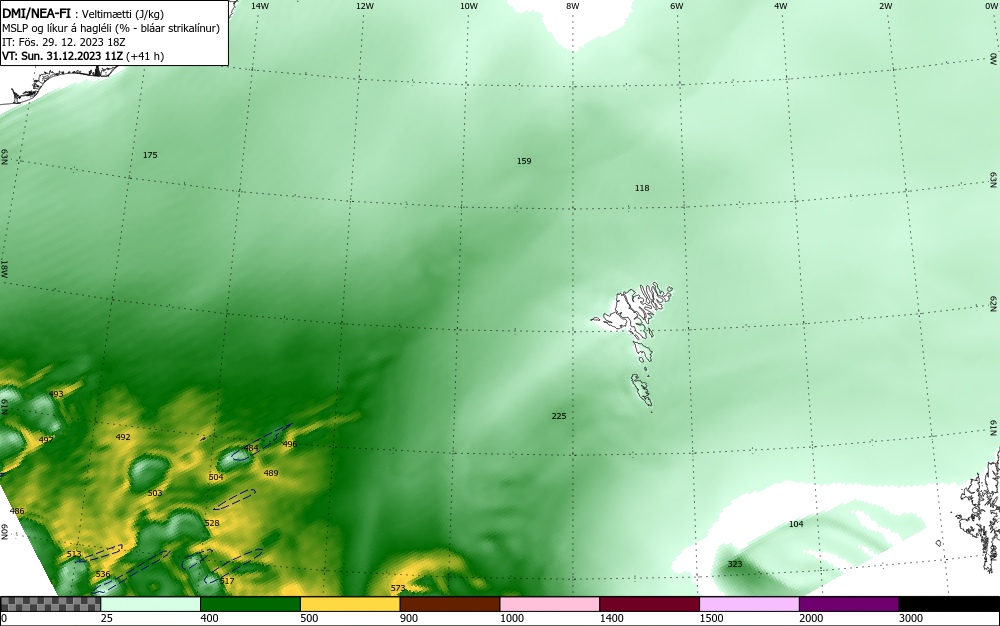Click the 'Veltimætti (J/kg)' label
The width and height of the screenshot is (1000, 626).
pos(123,14)
